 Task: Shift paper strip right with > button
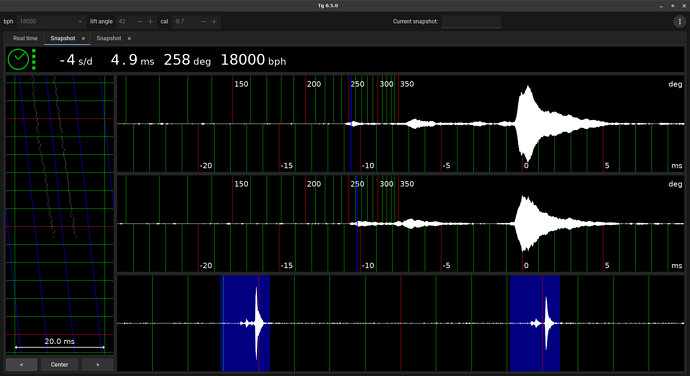tap(98, 365)
